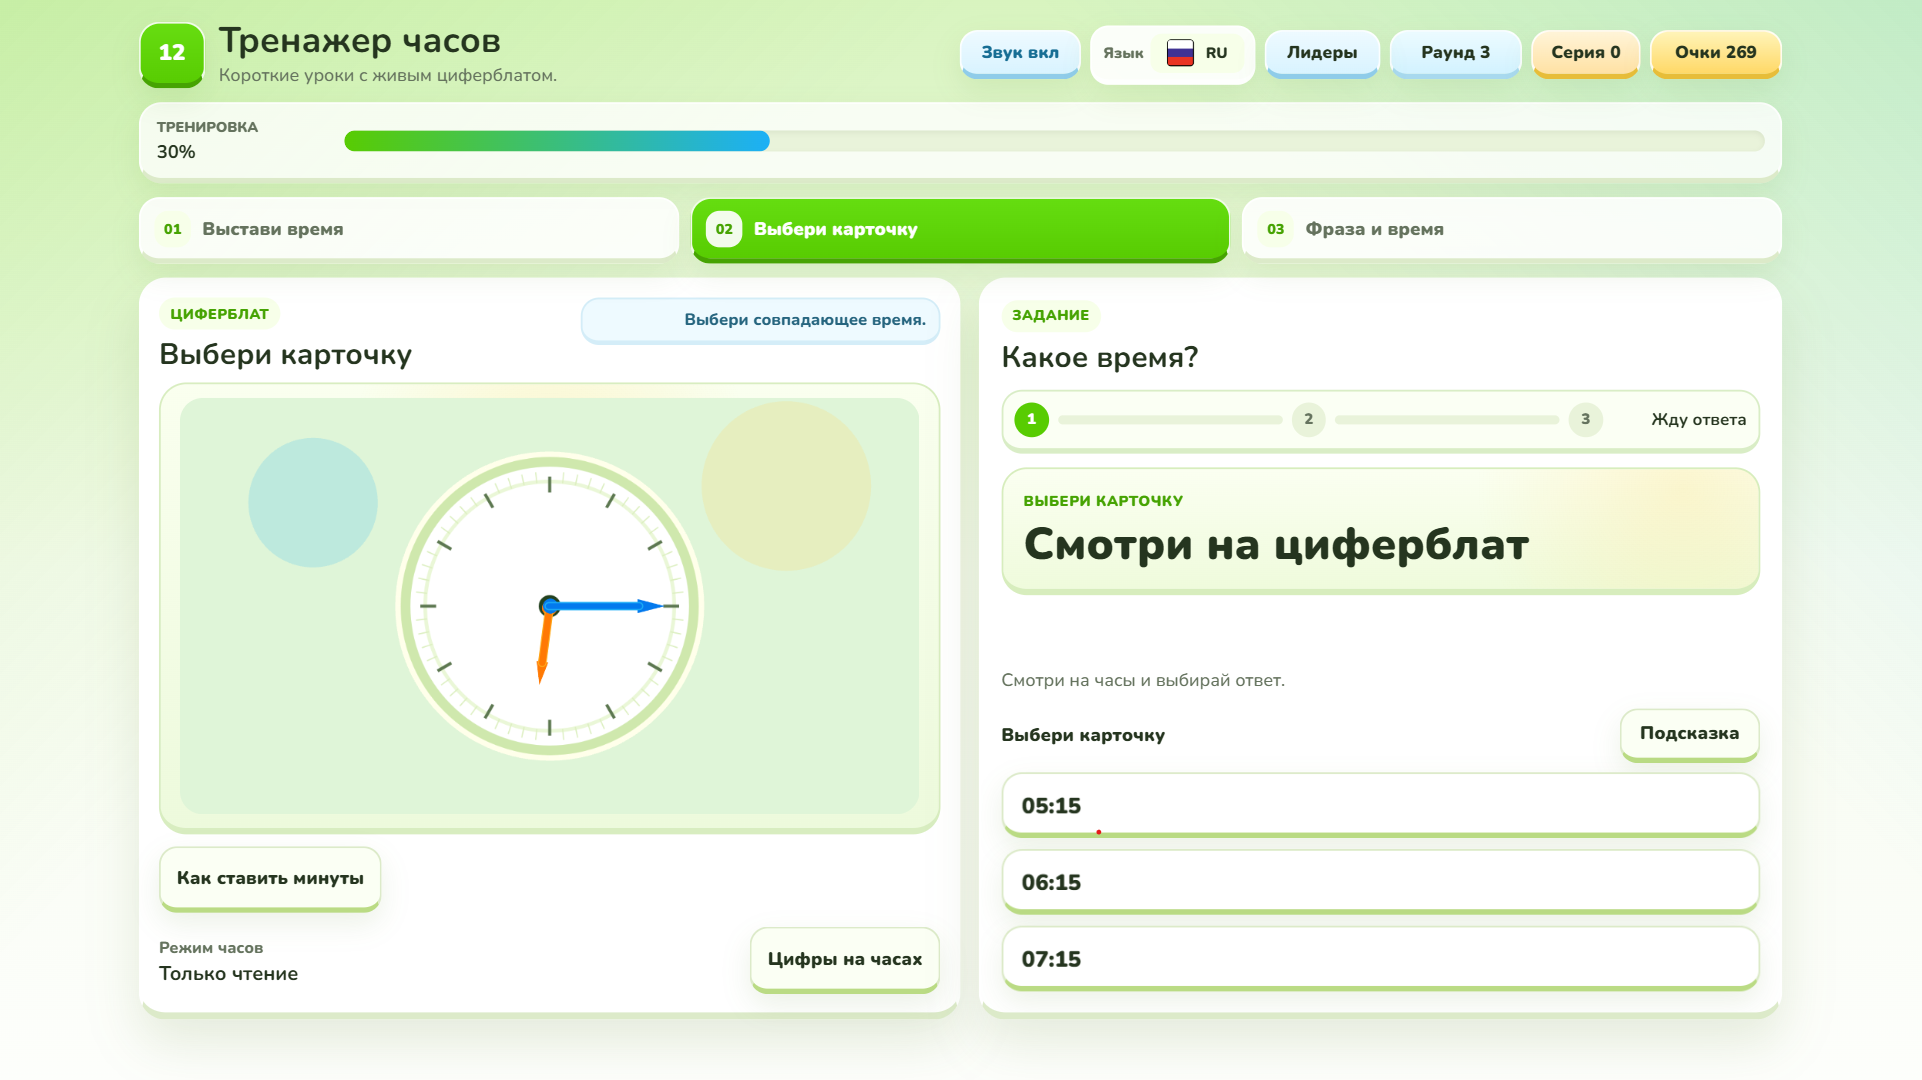Viewport: 1922px width, 1080px height.
Task: Open the Фраза и время tab
Action: [1511, 229]
